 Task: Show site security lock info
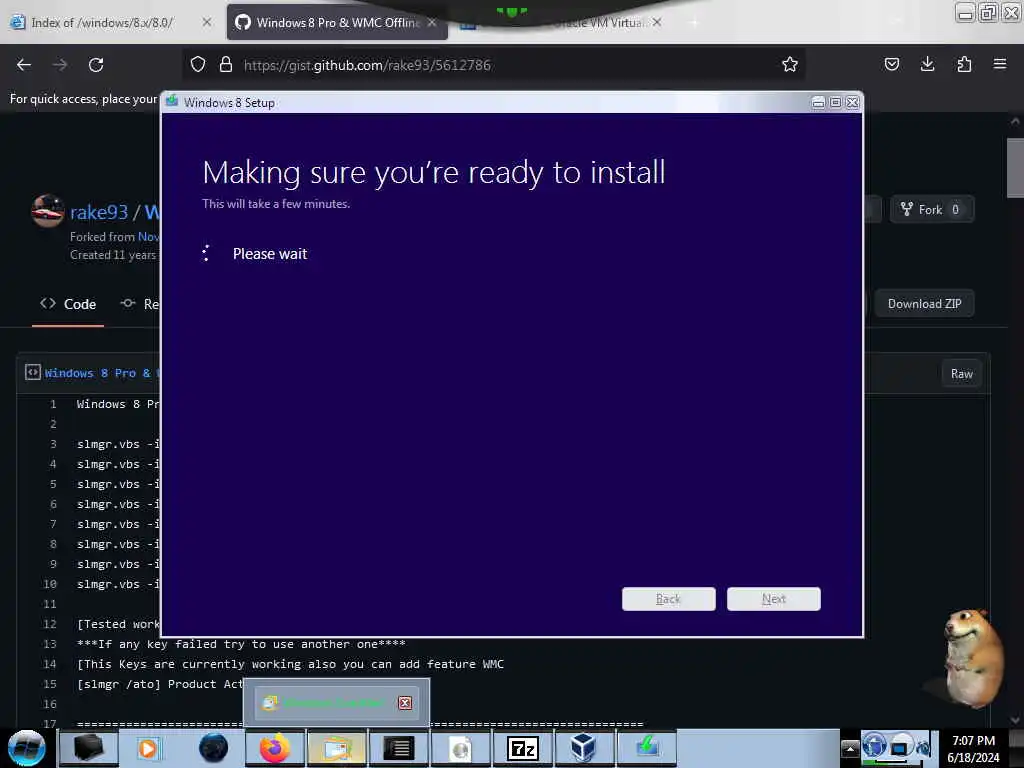[x=226, y=65]
